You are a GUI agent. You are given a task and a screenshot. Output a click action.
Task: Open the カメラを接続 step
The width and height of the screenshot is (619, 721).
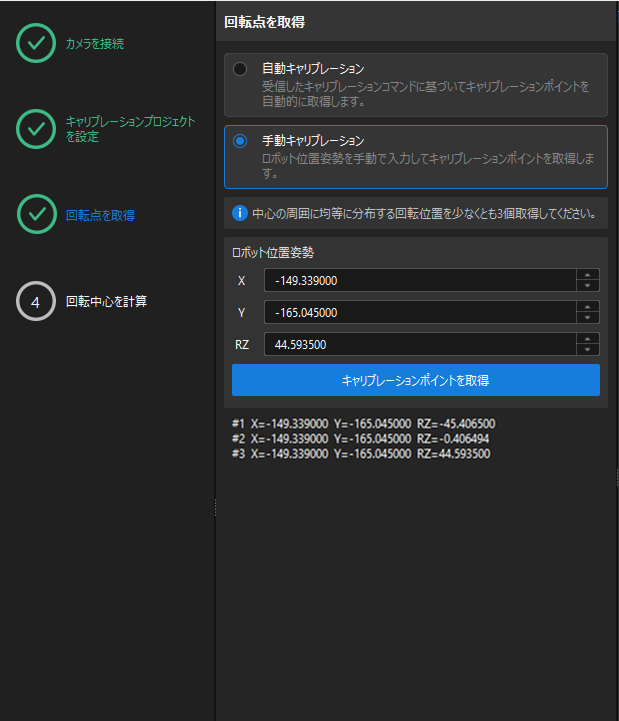95,44
